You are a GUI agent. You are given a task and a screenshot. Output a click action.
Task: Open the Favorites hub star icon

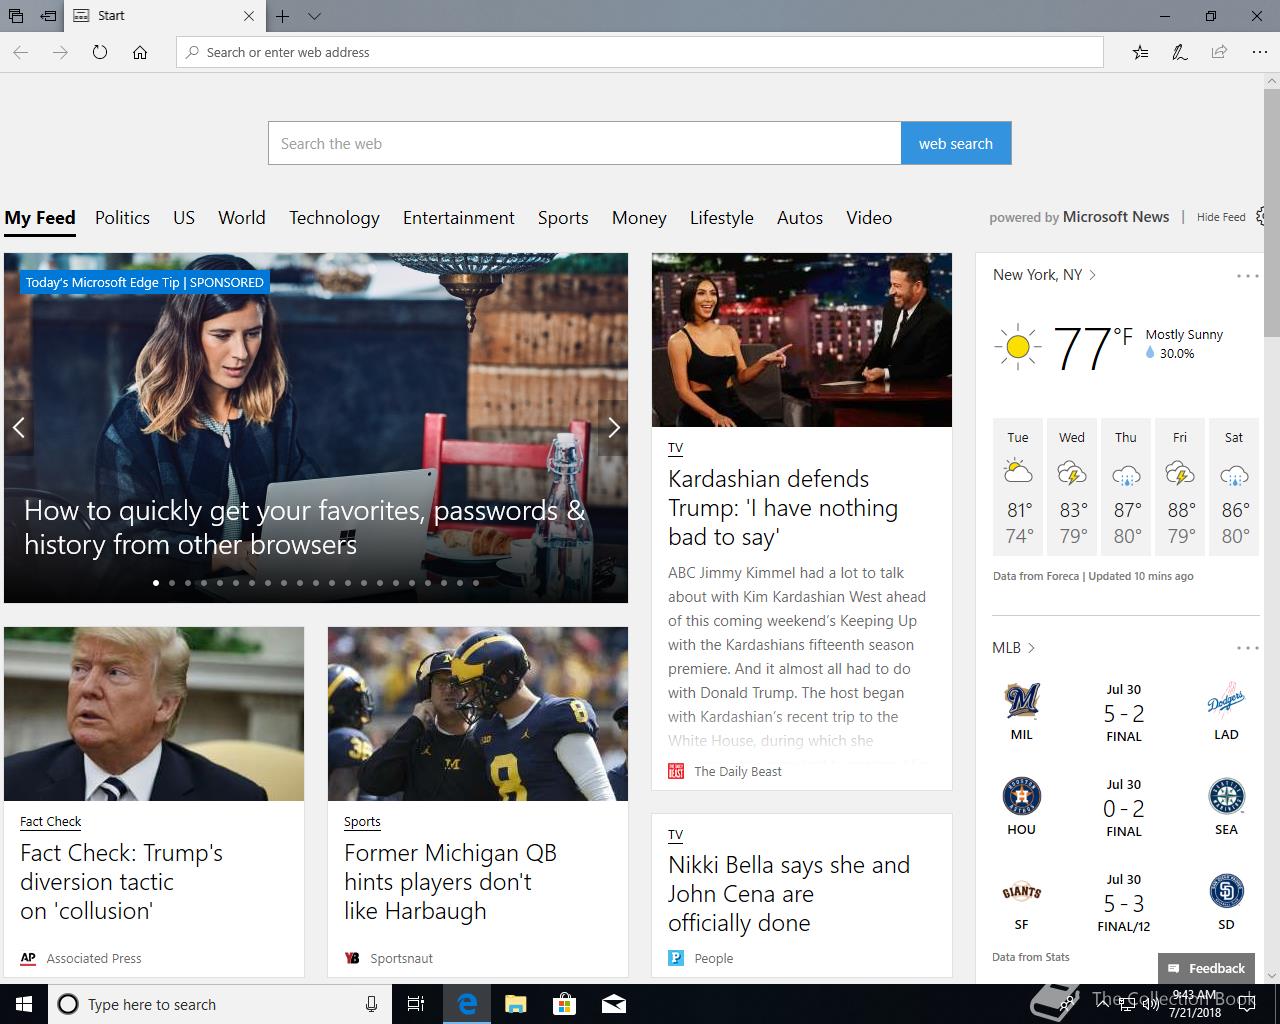click(x=1140, y=52)
